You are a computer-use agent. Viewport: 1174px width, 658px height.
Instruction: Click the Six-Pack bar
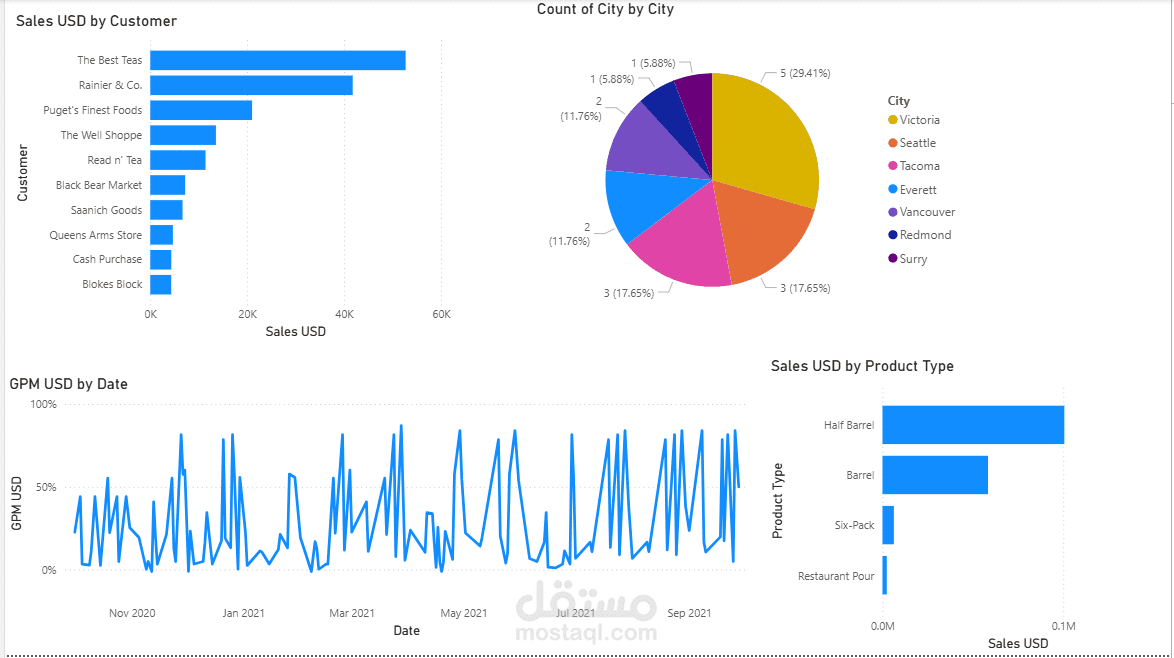pyautogui.click(x=887, y=524)
